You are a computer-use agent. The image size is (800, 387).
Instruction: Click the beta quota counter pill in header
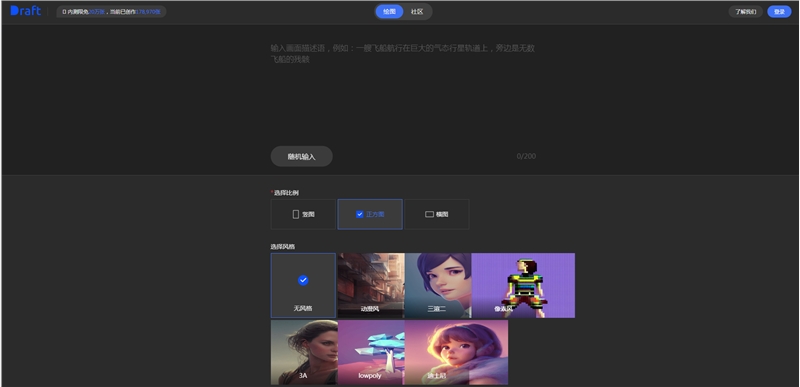(x=111, y=12)
